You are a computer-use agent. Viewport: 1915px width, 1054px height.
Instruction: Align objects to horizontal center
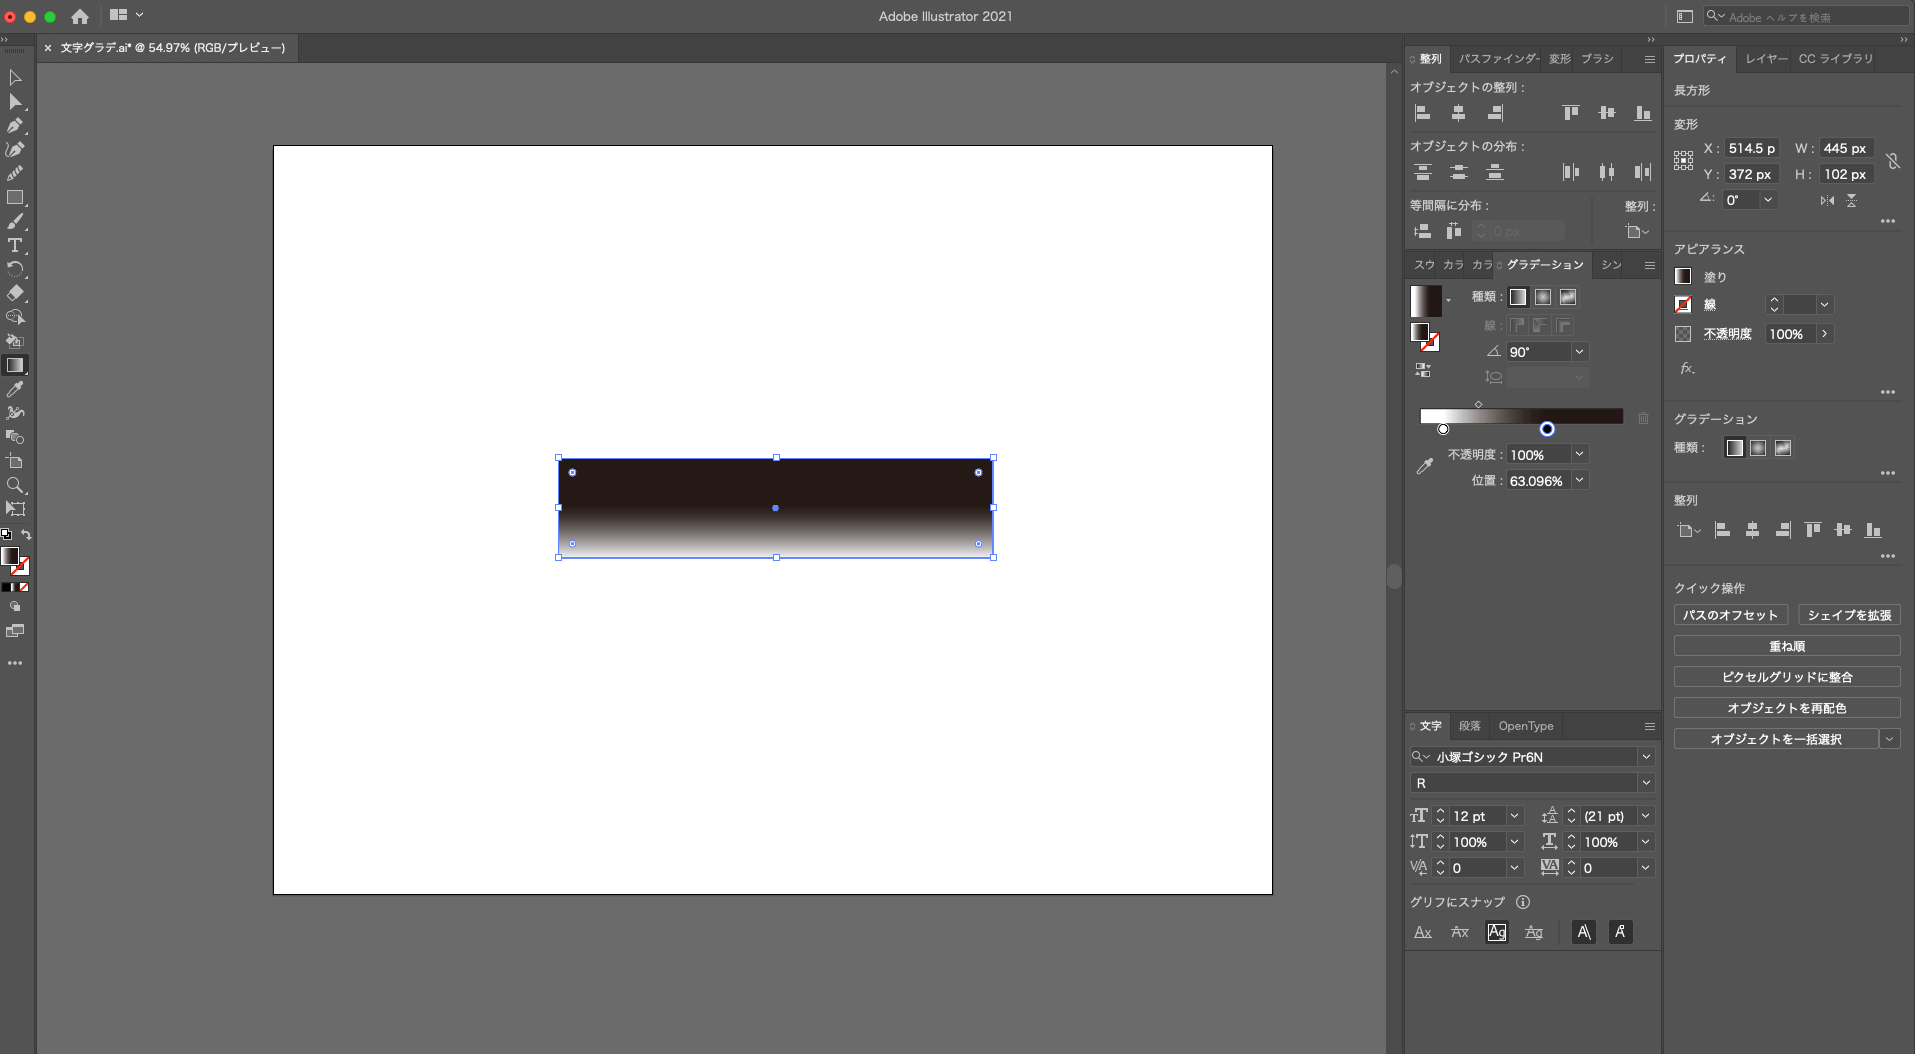1458,113
